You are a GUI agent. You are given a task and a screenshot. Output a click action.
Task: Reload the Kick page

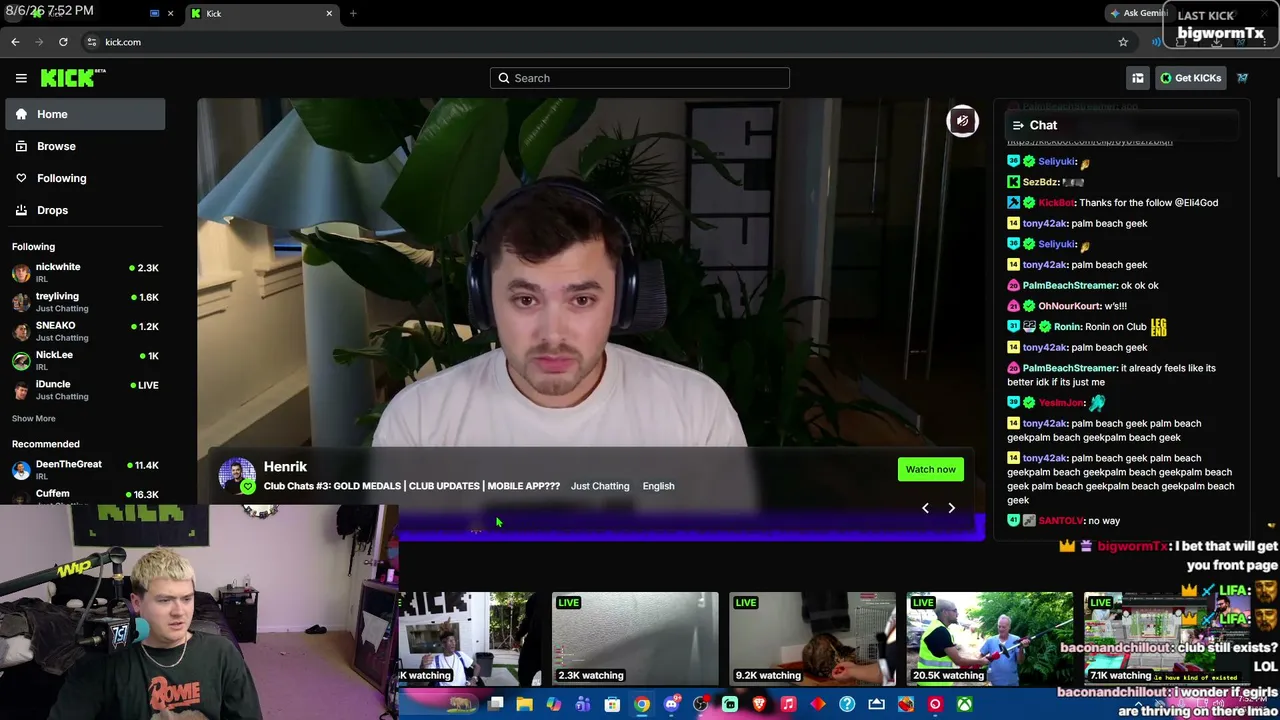(63, 42)
